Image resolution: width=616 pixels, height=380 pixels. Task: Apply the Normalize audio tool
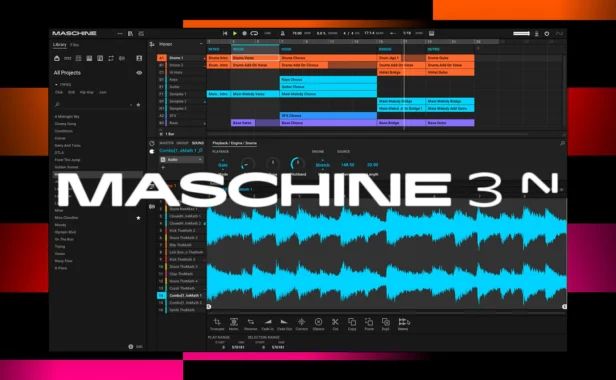pyautogui.click(x=234, y=322)
